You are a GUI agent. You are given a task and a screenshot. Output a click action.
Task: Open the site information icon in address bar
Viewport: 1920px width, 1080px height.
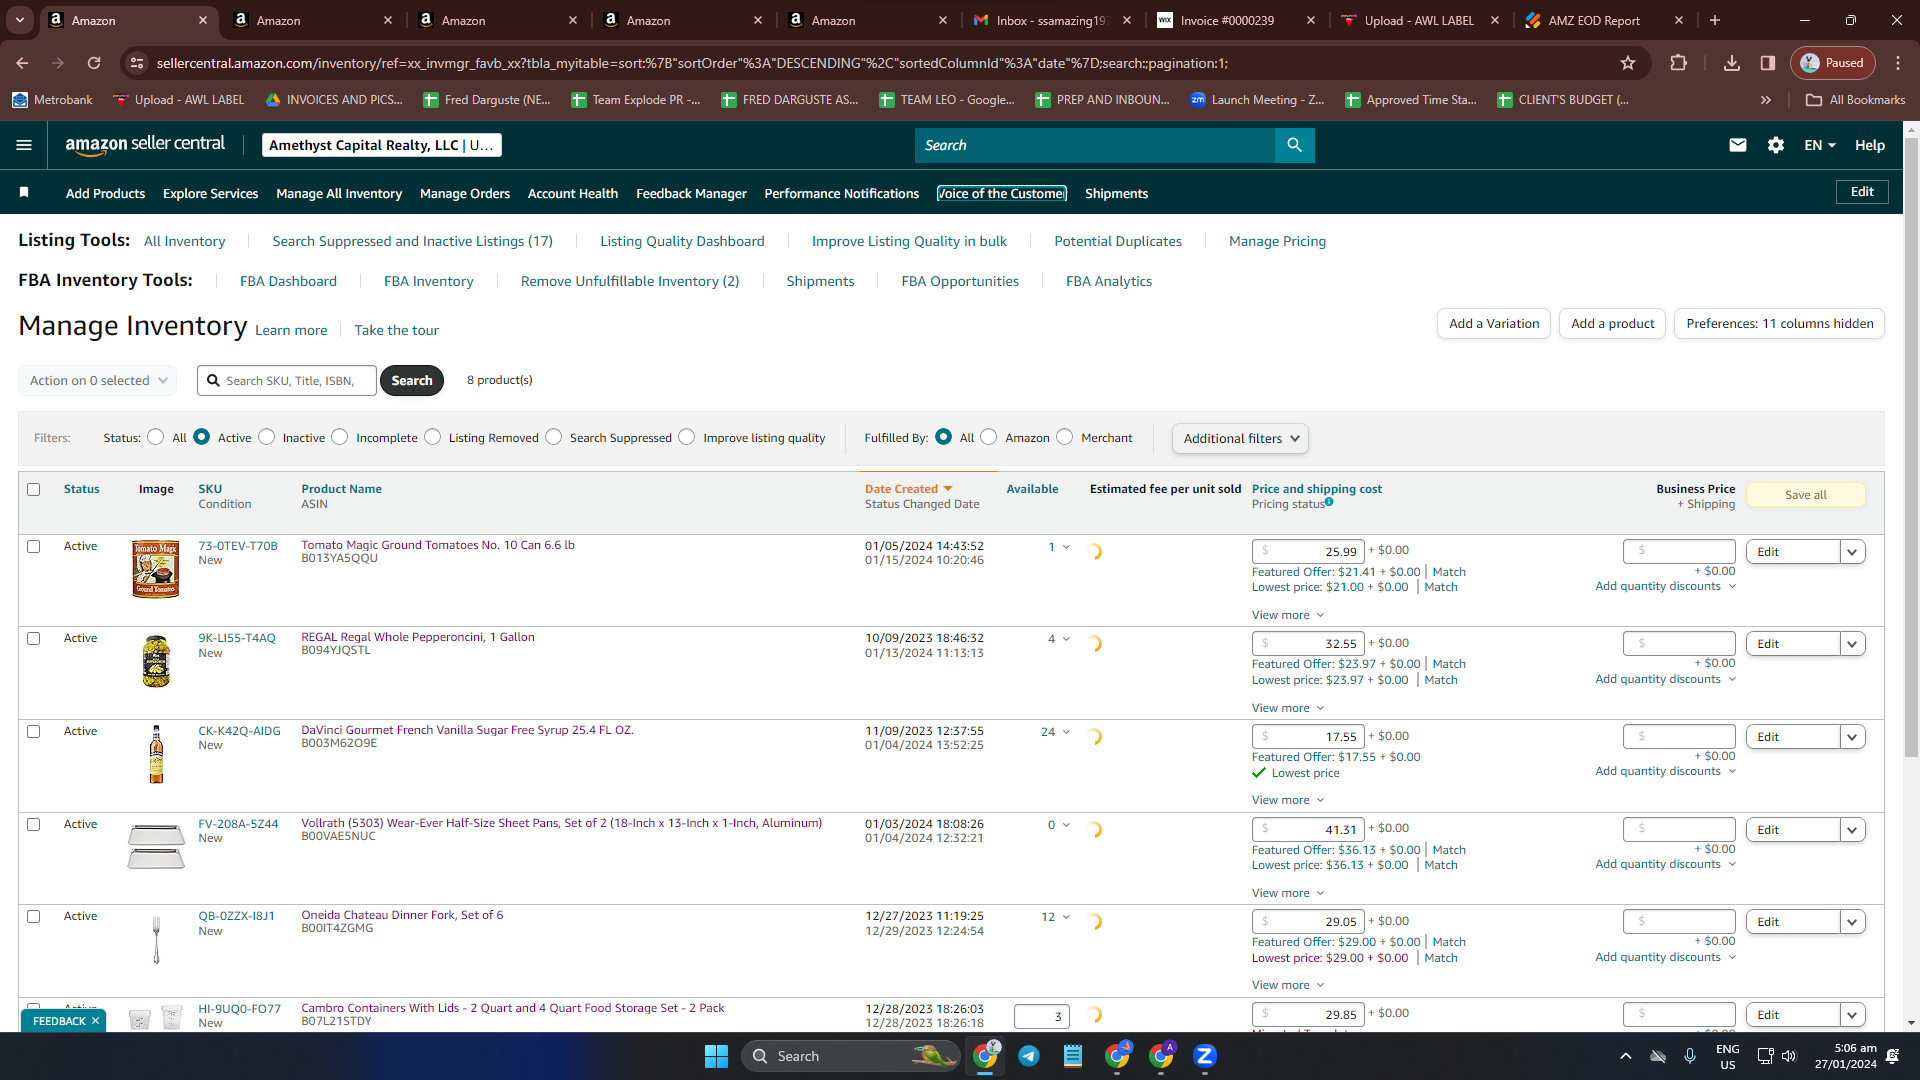click(137, 63)
